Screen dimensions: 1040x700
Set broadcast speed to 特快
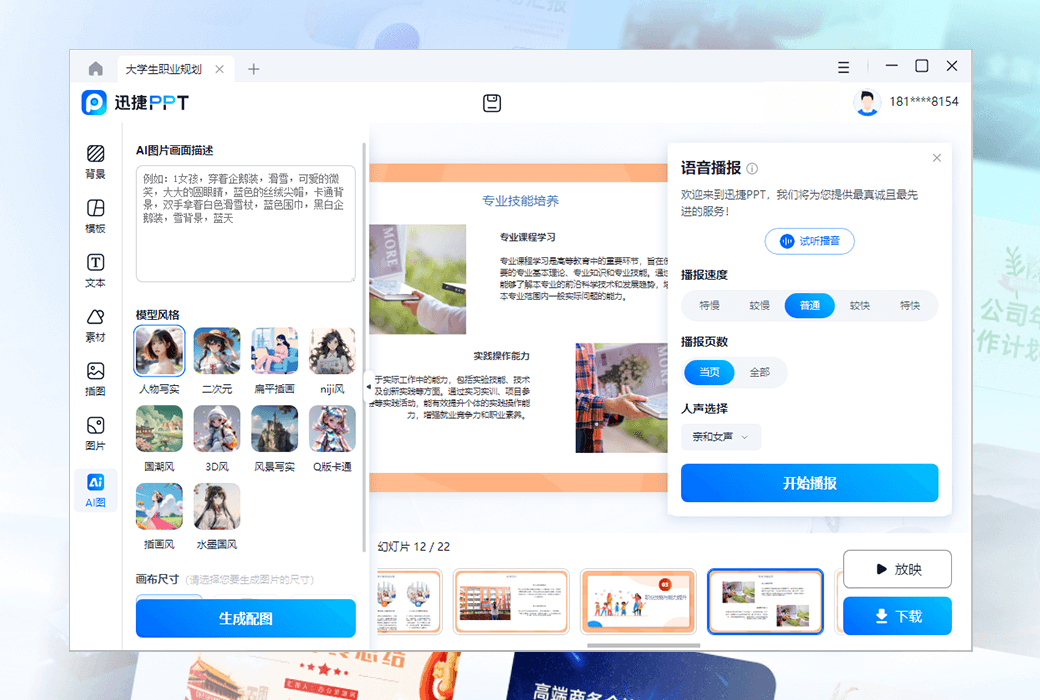coord(910,306)
